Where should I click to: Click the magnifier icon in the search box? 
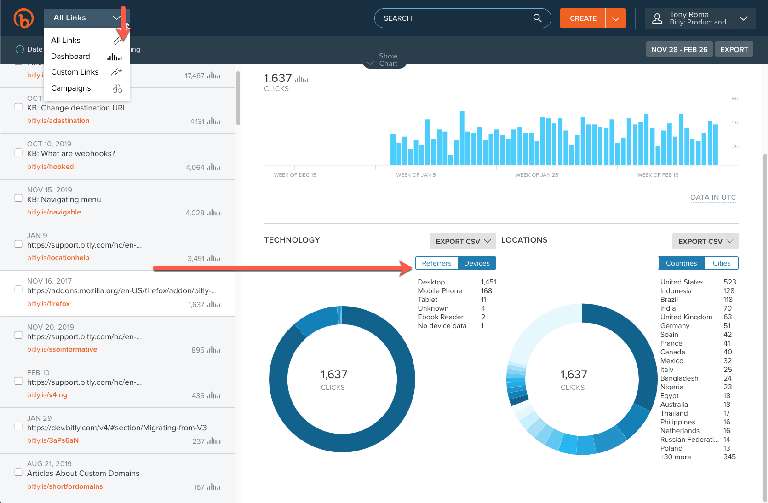tap(537, 18)
